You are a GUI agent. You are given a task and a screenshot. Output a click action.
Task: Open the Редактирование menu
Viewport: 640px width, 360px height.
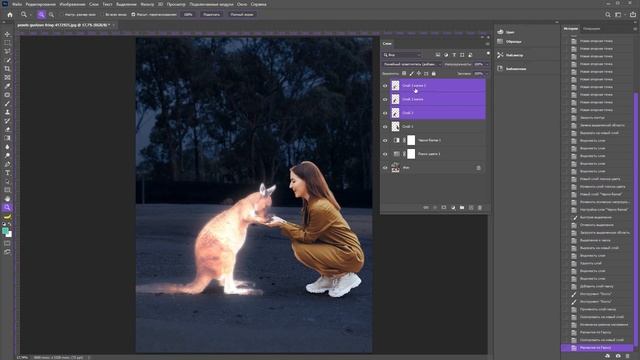pyautogui.click(x=40, y=4)
